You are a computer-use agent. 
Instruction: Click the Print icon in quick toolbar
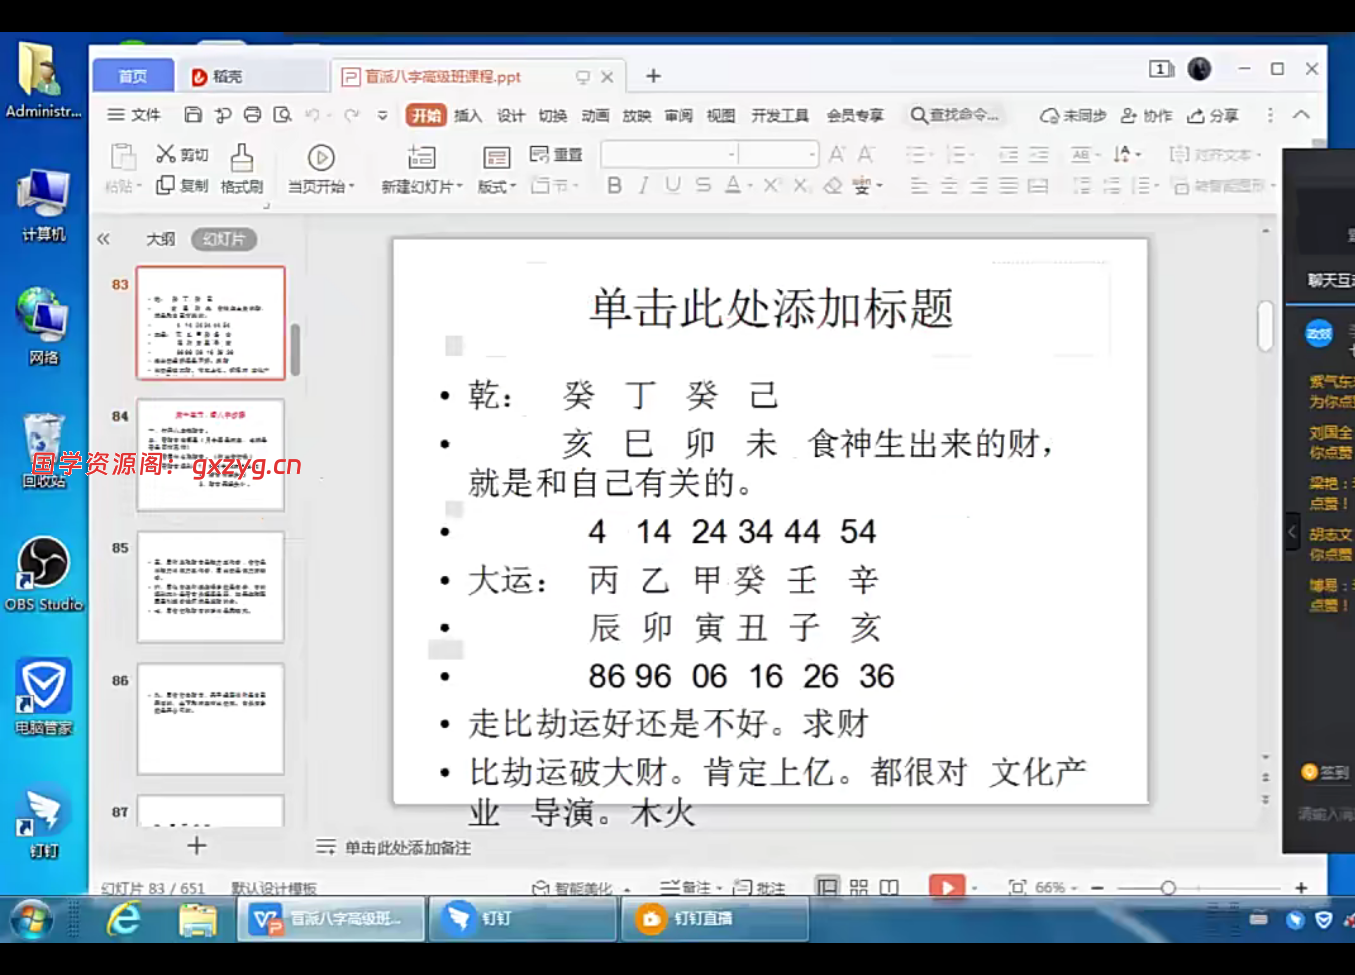pos(253,115)
